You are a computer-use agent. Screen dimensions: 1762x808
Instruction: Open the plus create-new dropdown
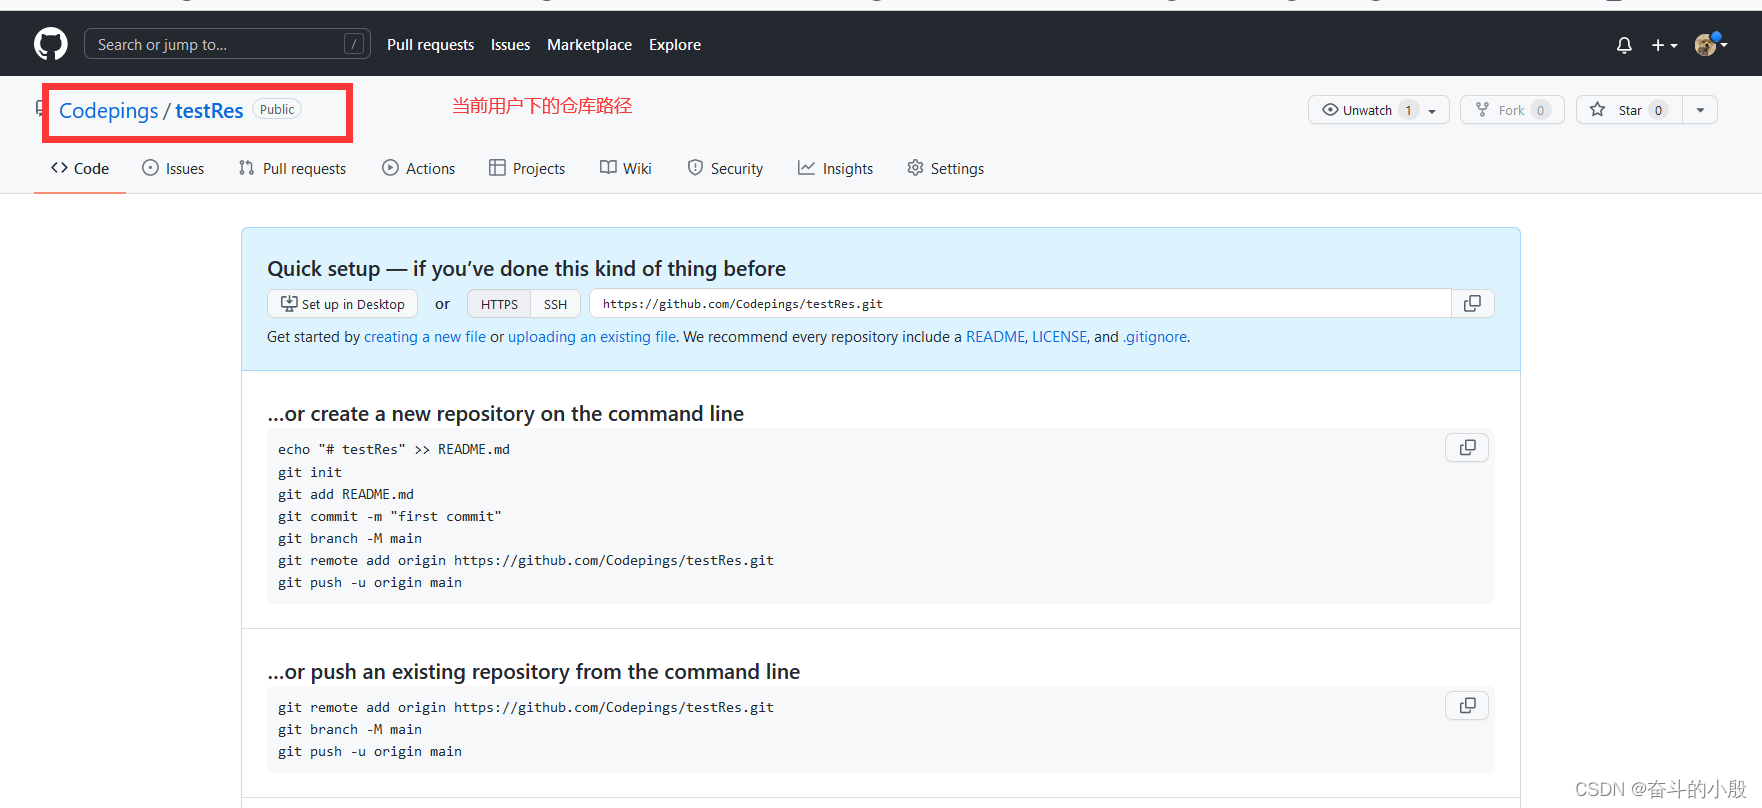1664,45
